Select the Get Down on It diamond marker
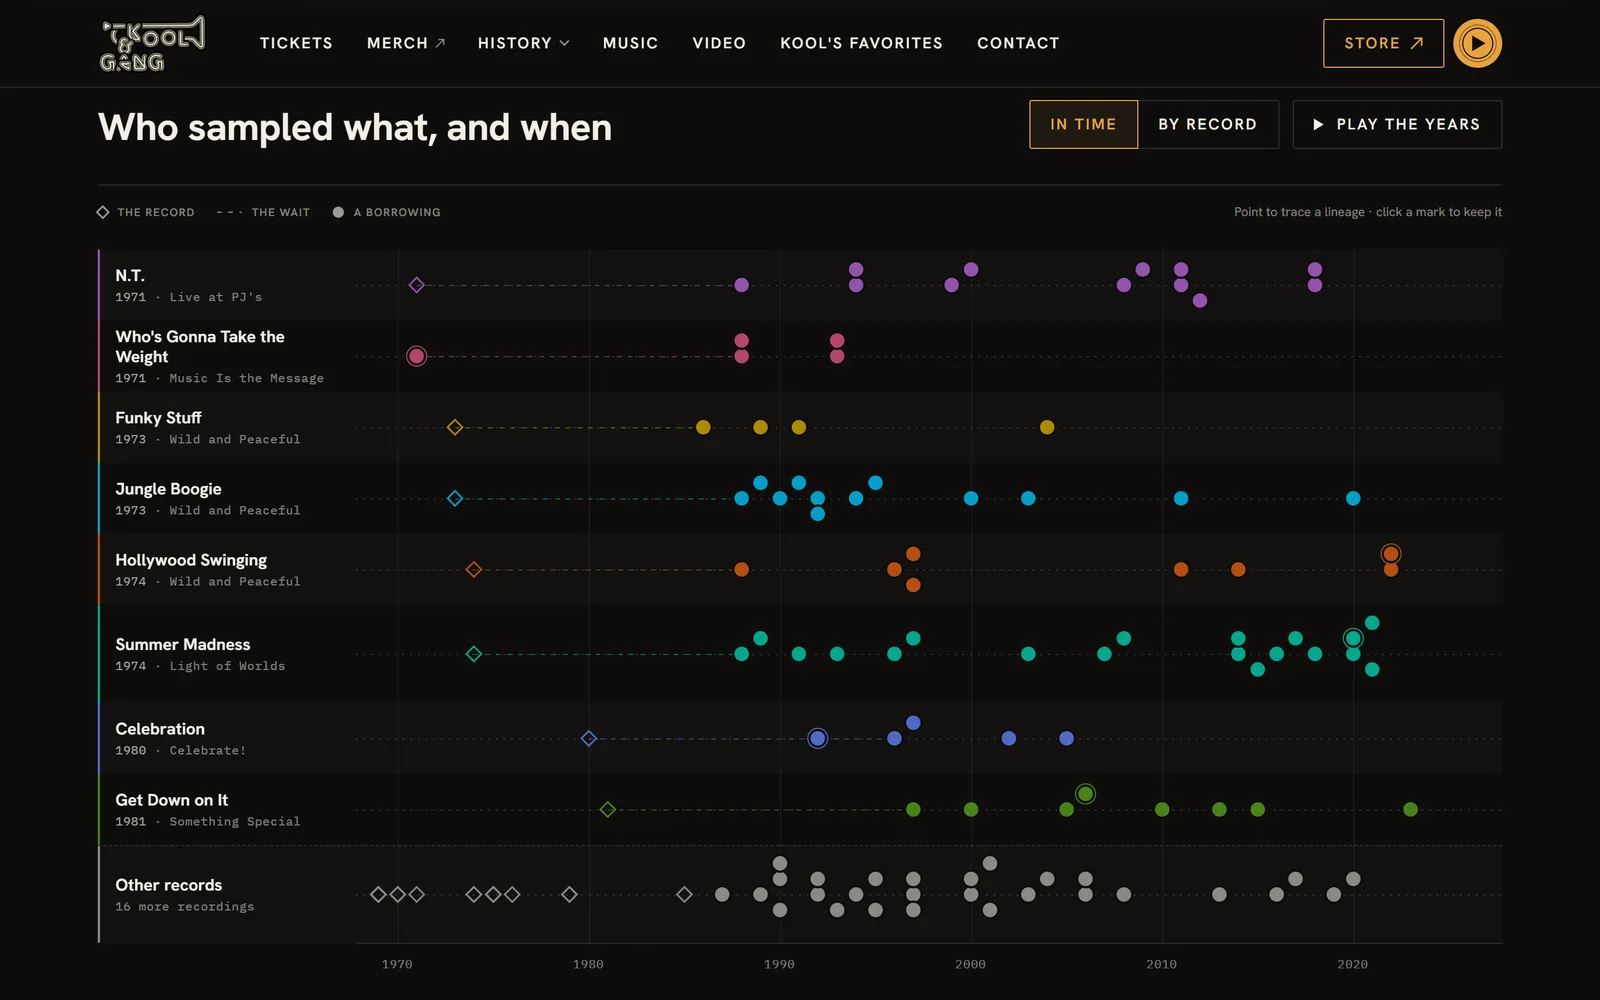1600x1000 pixels. 608,809
